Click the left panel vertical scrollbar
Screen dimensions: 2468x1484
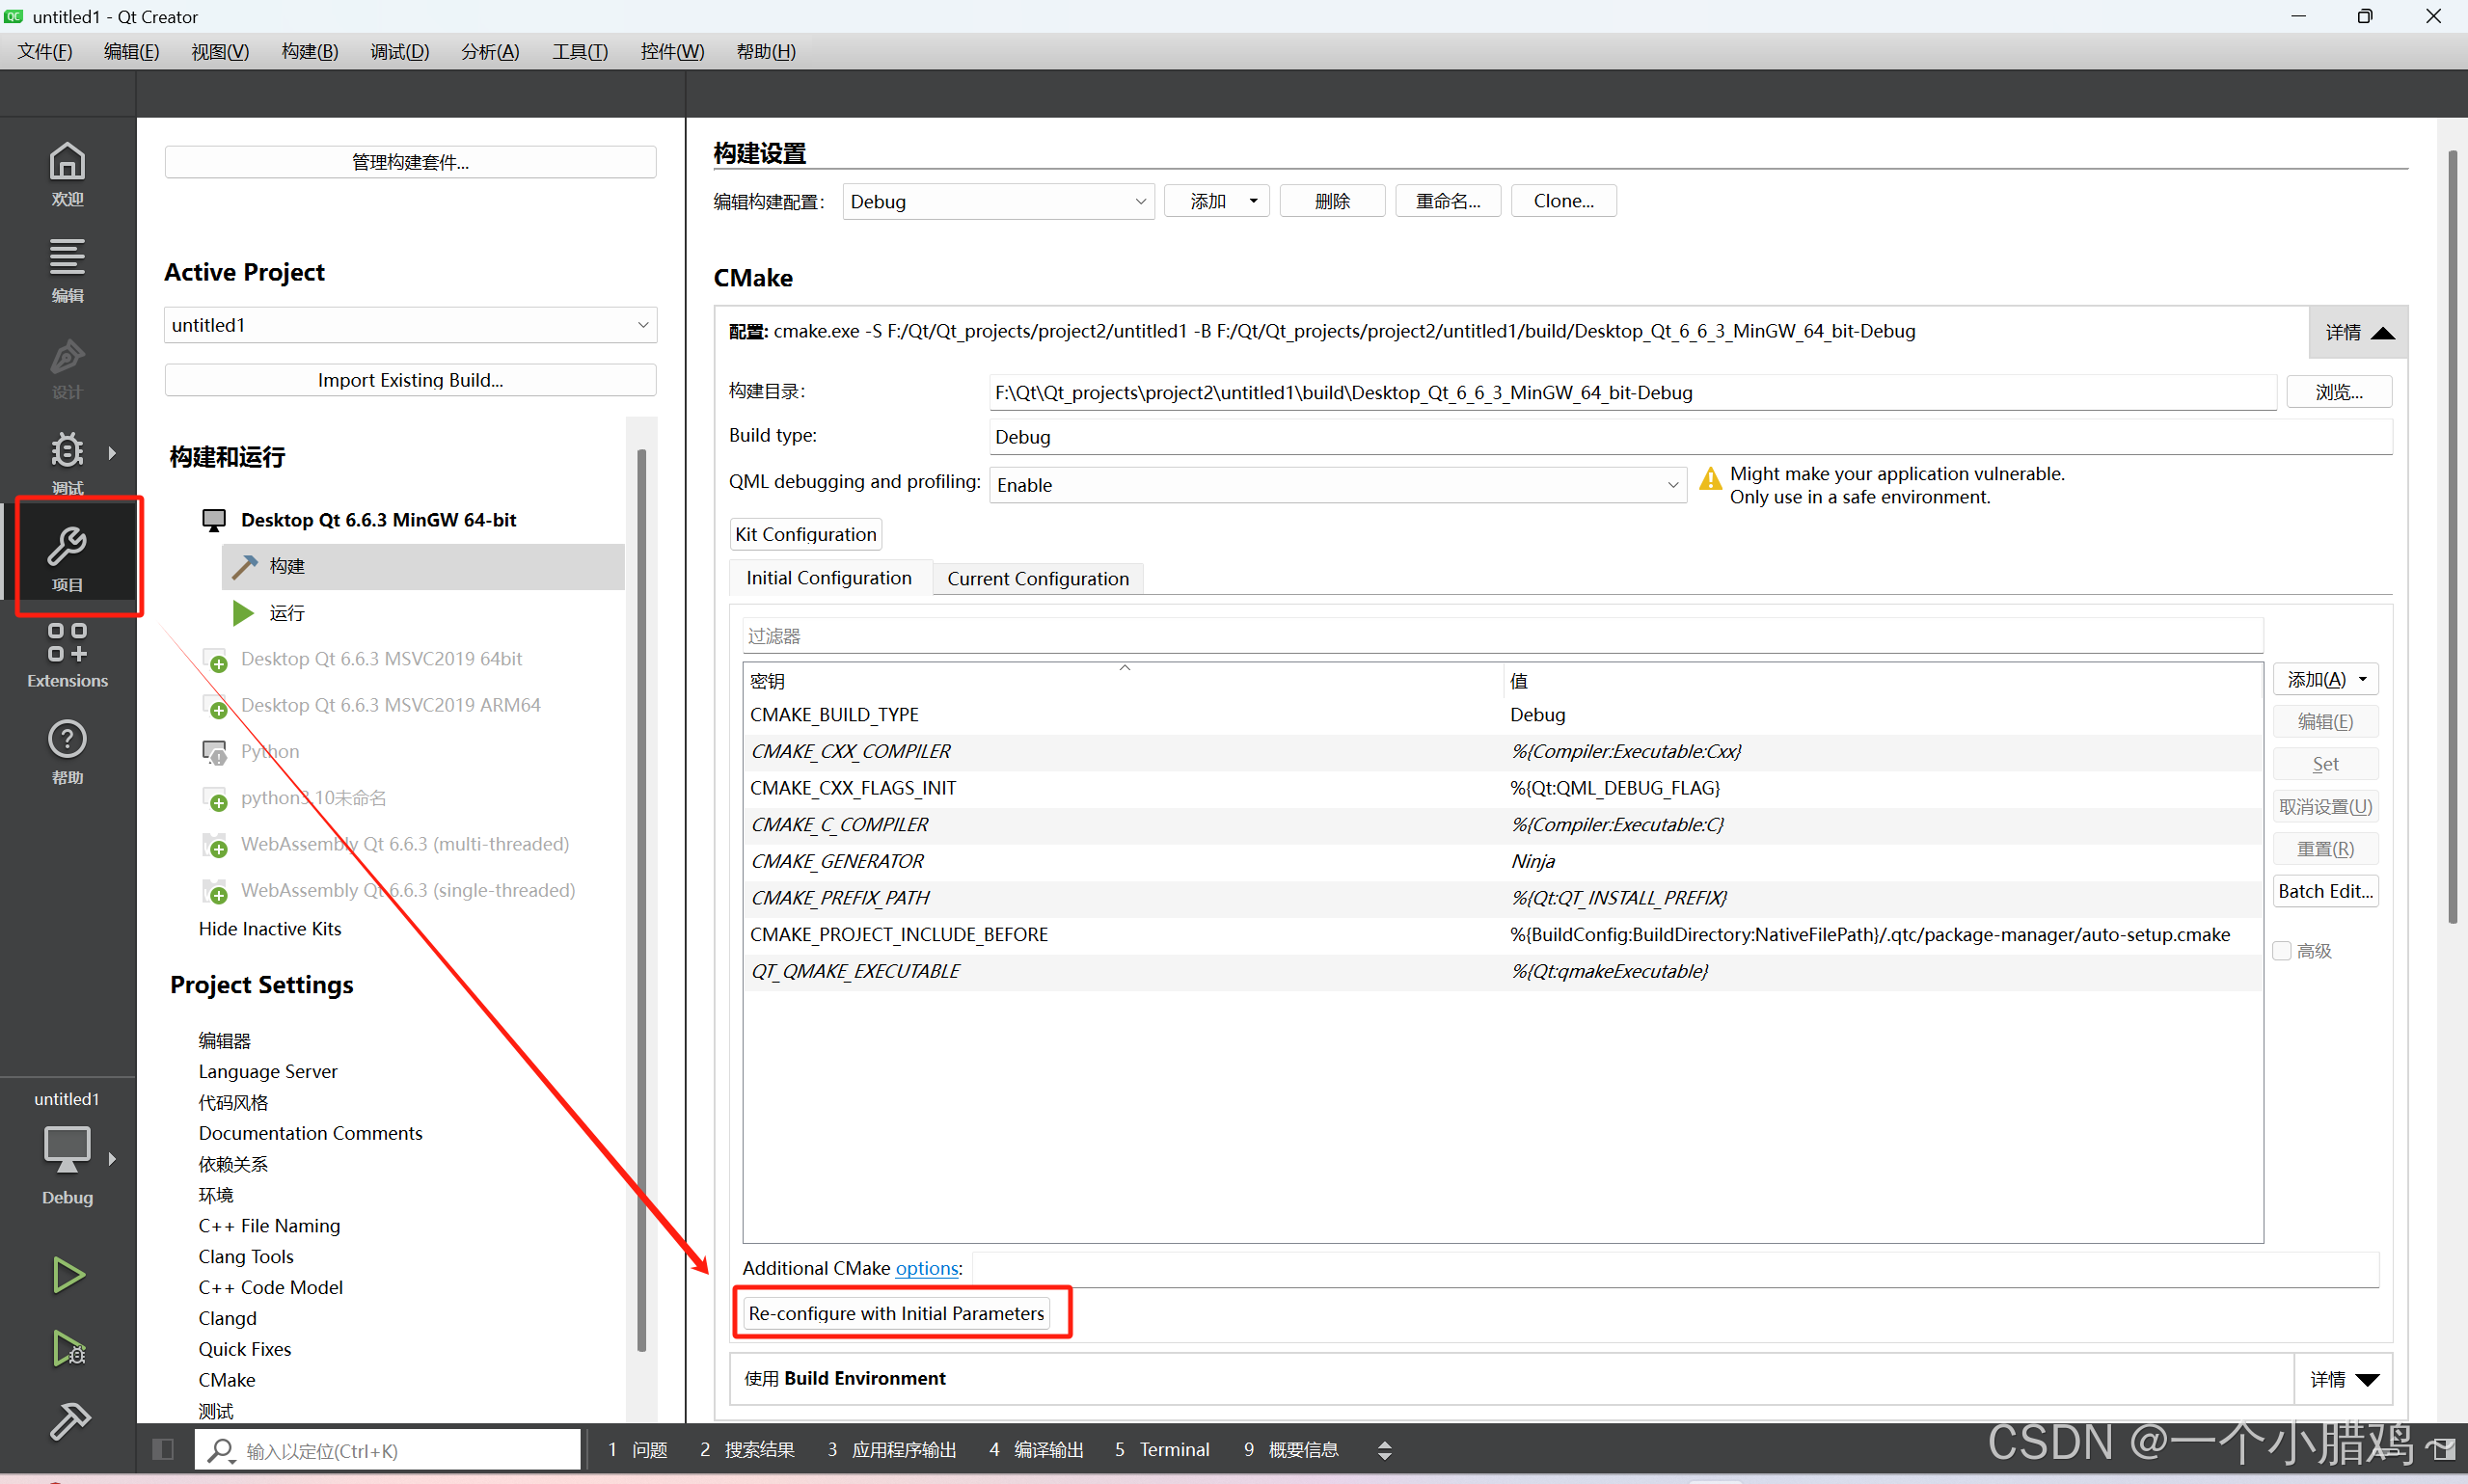coord(641,900)
